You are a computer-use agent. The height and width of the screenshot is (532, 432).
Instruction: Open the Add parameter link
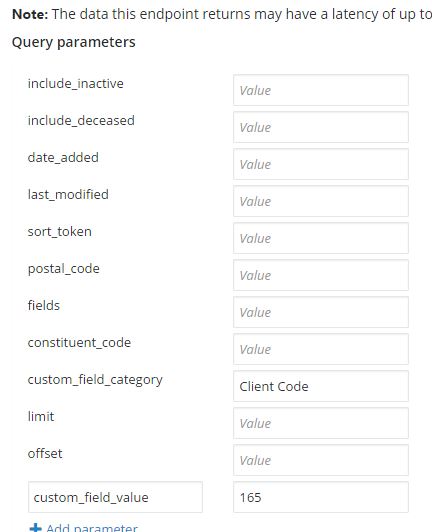tap(92, 528)
